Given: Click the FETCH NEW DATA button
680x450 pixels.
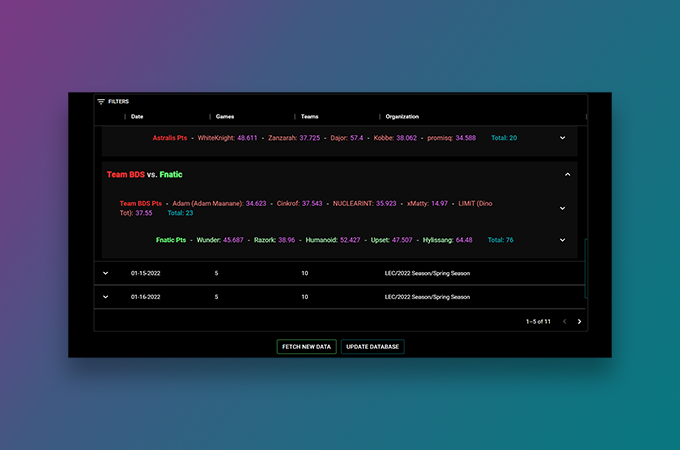Looking at the screenshot, I should pos(307,347).
